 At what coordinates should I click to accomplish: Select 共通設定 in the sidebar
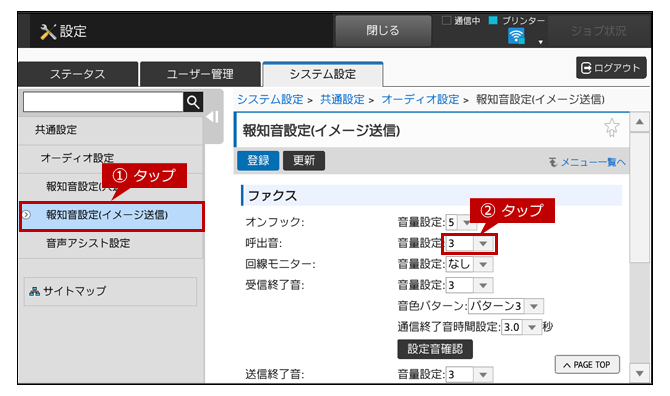pyautogui.click(x=110, y=130)
